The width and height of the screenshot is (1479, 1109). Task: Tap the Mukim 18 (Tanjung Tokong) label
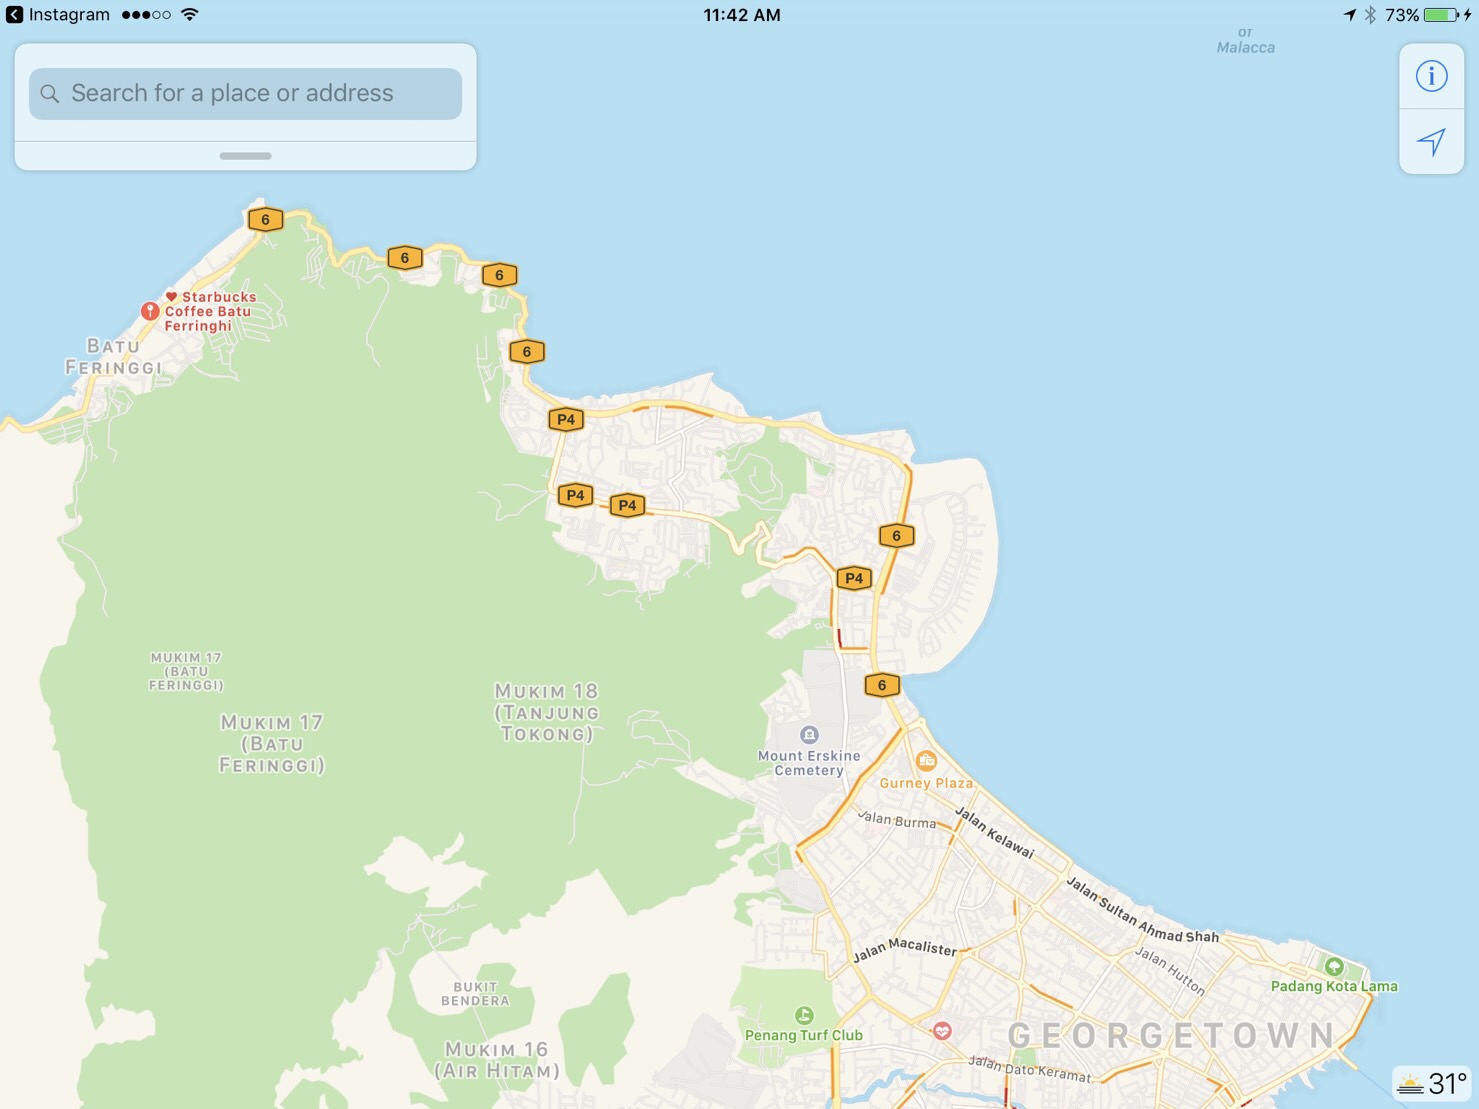pyautogui.click(x=547, y=712)
